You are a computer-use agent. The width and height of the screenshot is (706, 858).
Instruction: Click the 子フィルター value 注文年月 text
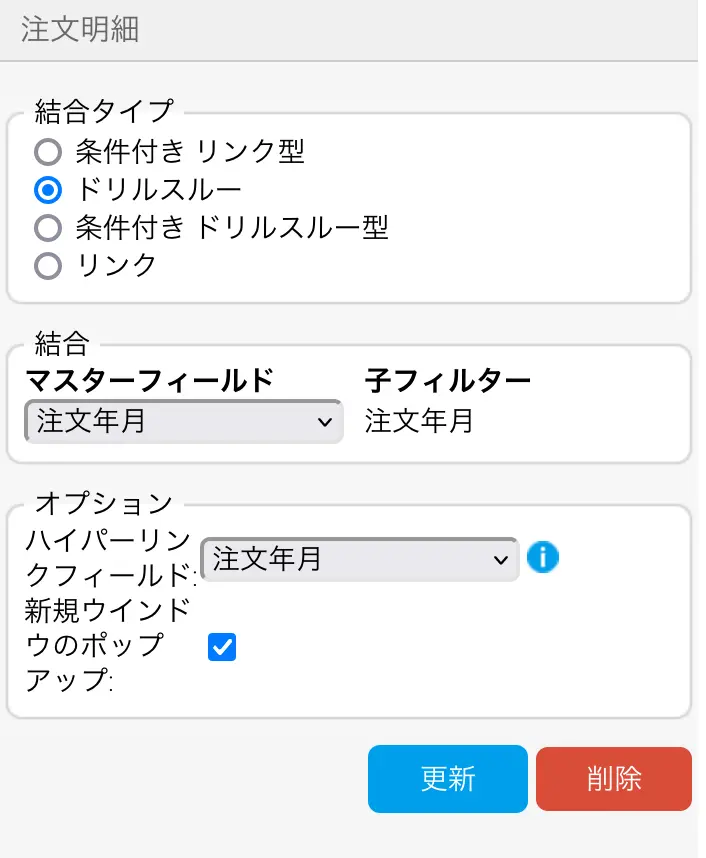tap(419, 421)
